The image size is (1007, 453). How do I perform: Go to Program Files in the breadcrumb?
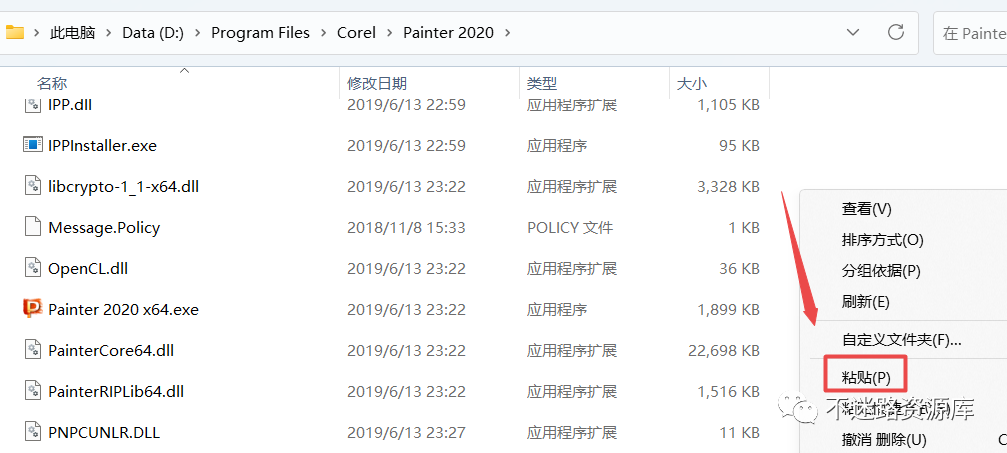coord(261,33)
